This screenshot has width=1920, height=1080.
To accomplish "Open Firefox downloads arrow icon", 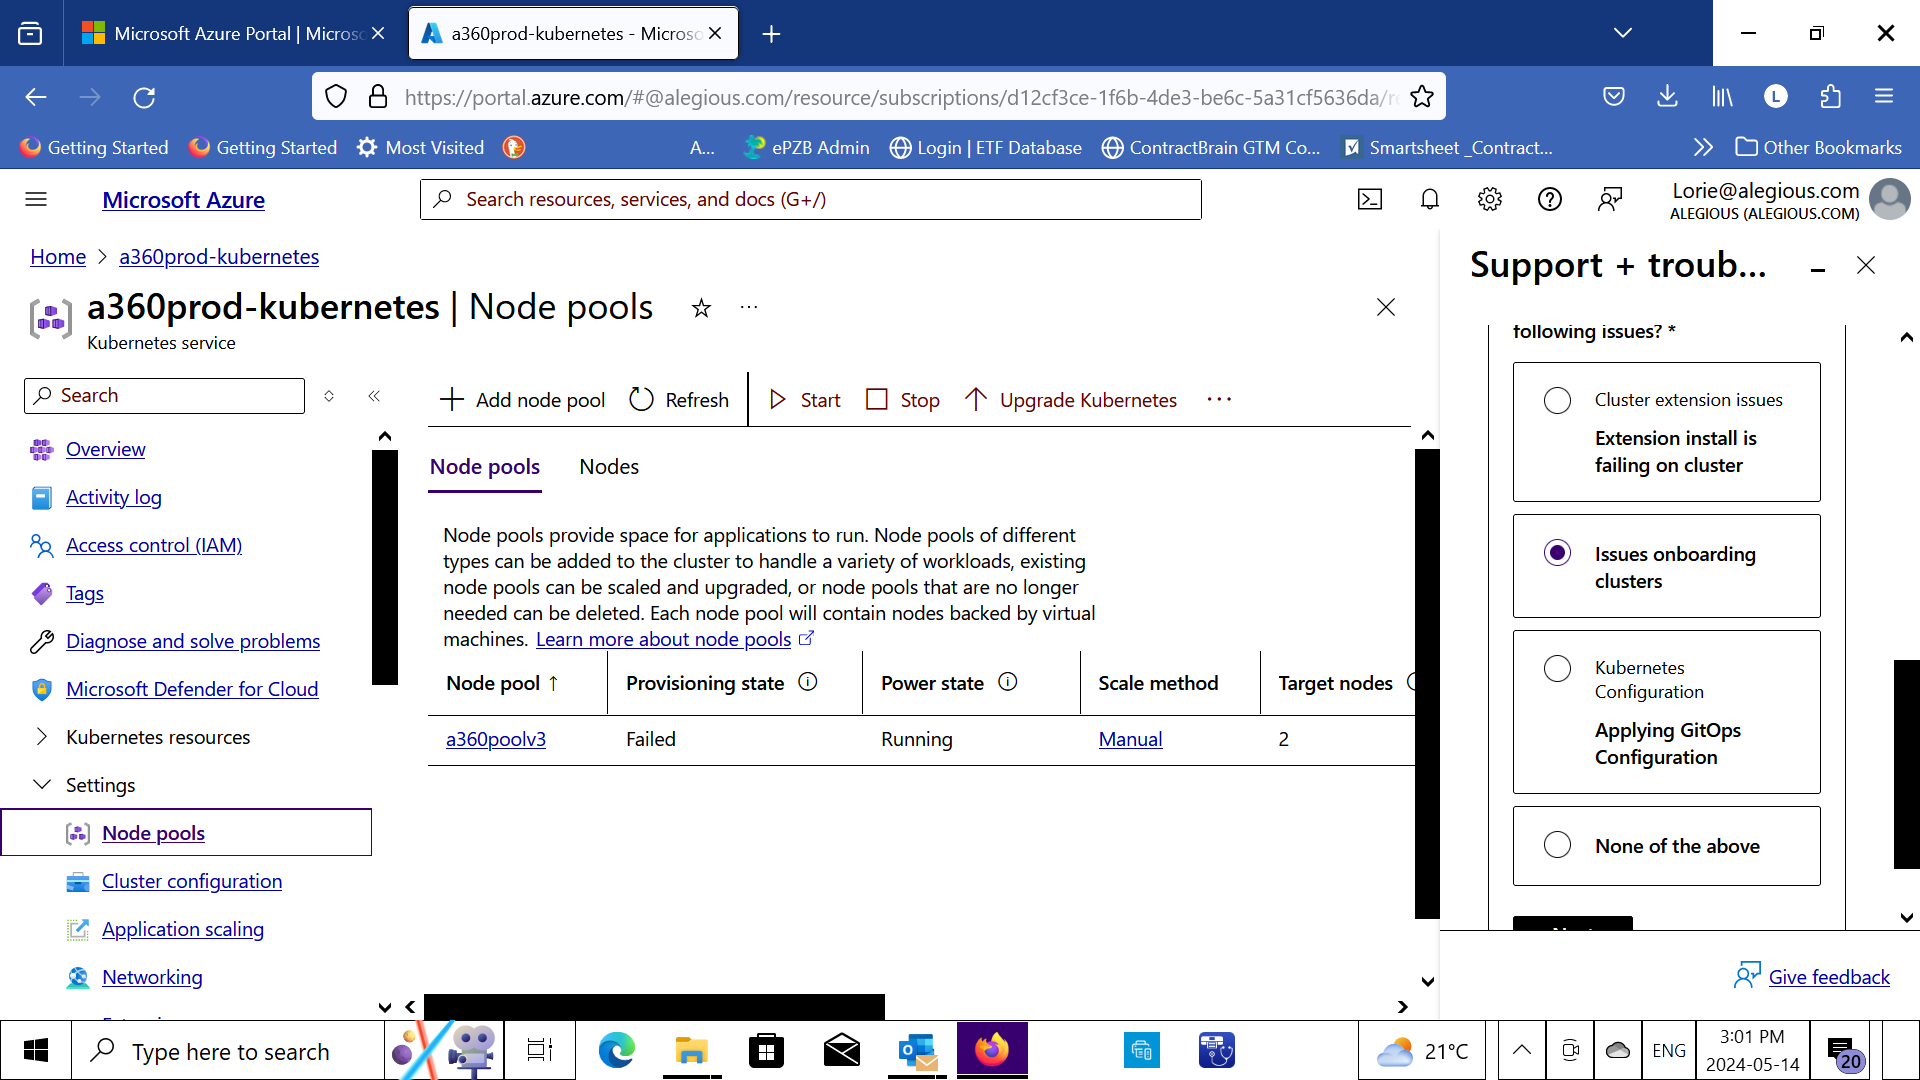I will tap(1667, 97).
